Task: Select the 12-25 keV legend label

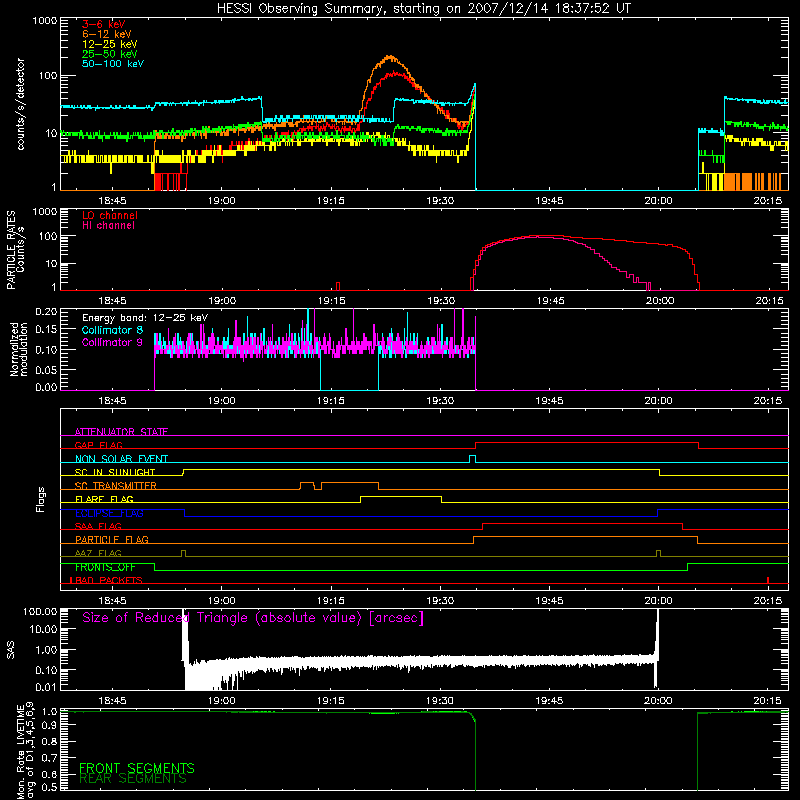Action: [110, 44]
